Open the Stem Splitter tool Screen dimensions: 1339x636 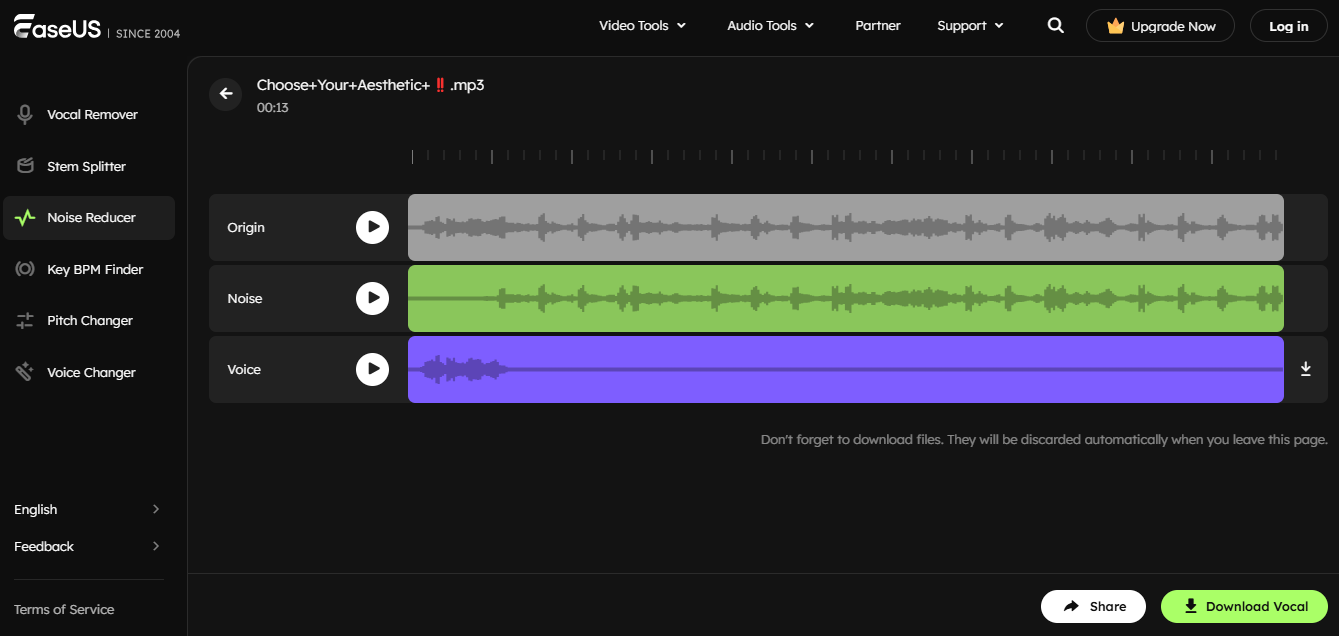coord(87,166)
